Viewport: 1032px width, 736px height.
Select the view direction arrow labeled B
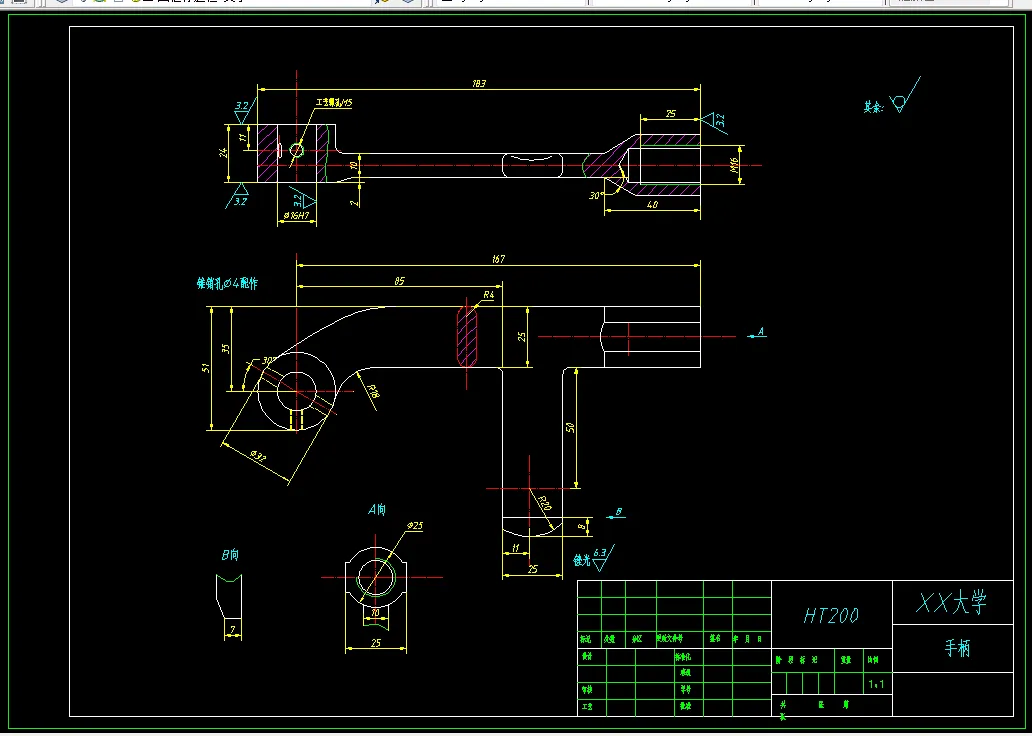pyautogui.click(x=615, y=514)
